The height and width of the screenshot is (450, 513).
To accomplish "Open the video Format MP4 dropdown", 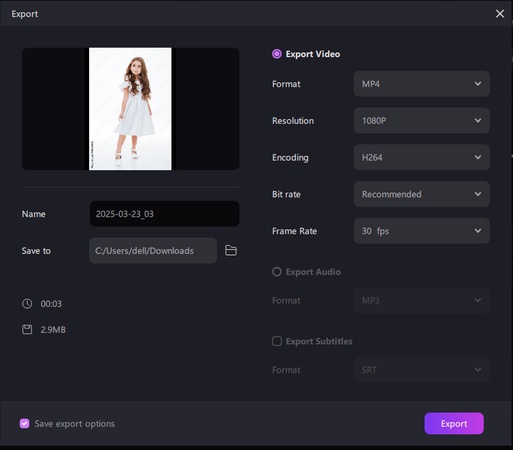I will coord(422,84).
